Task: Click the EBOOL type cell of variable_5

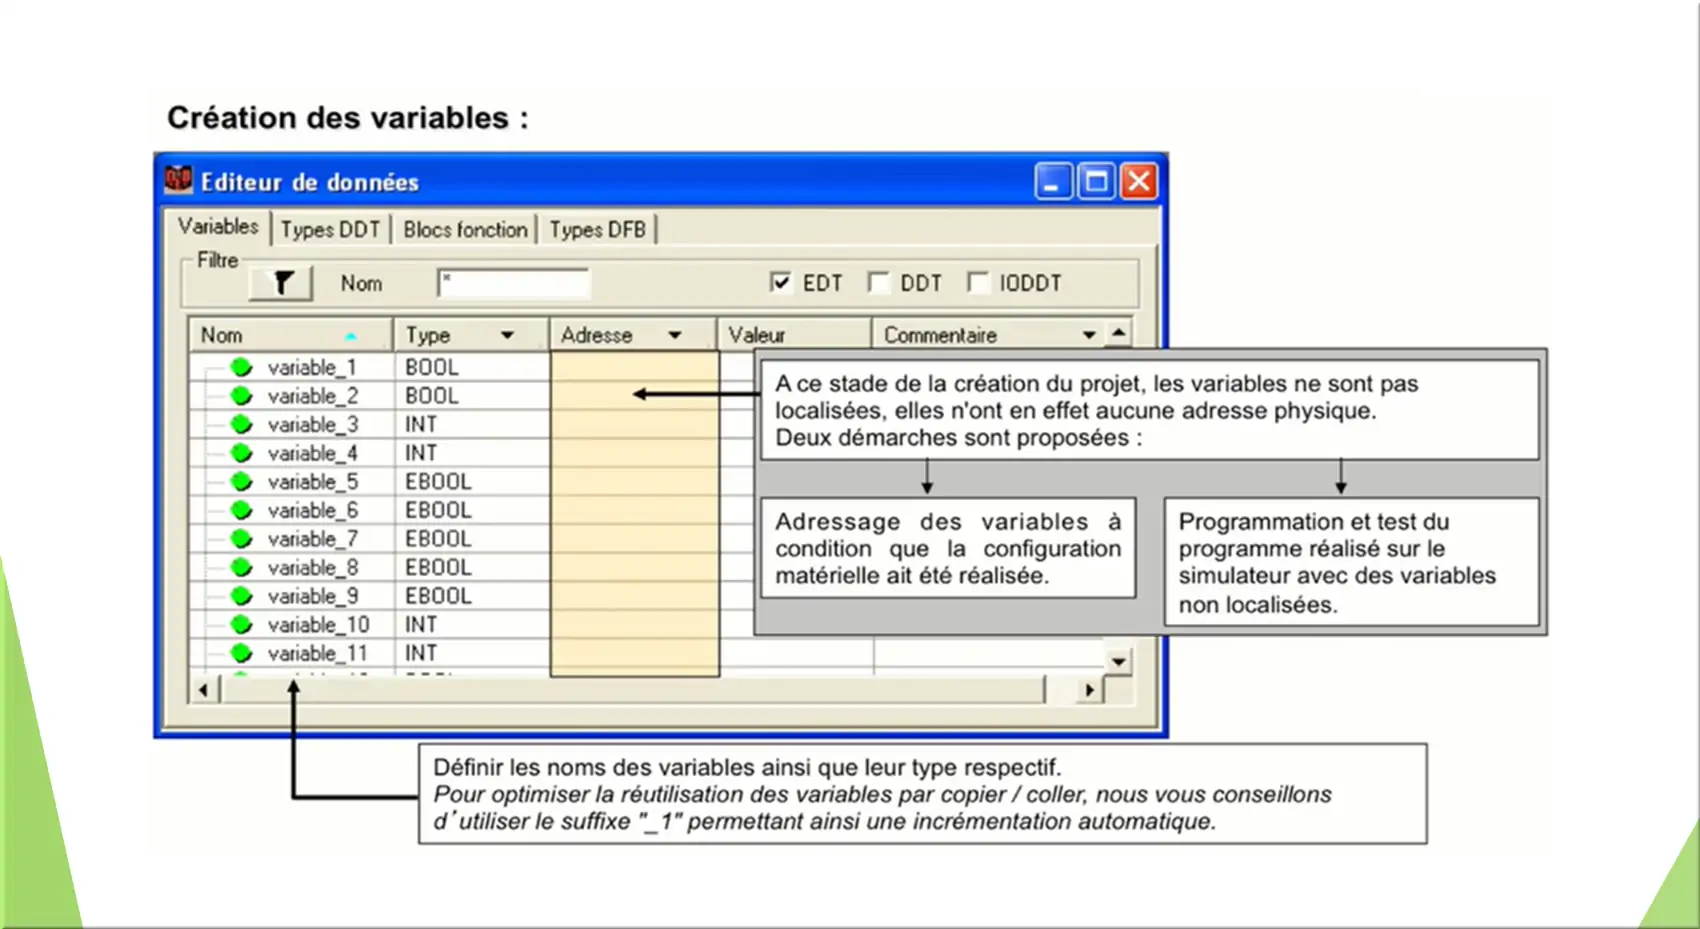Action: [472, 482]
